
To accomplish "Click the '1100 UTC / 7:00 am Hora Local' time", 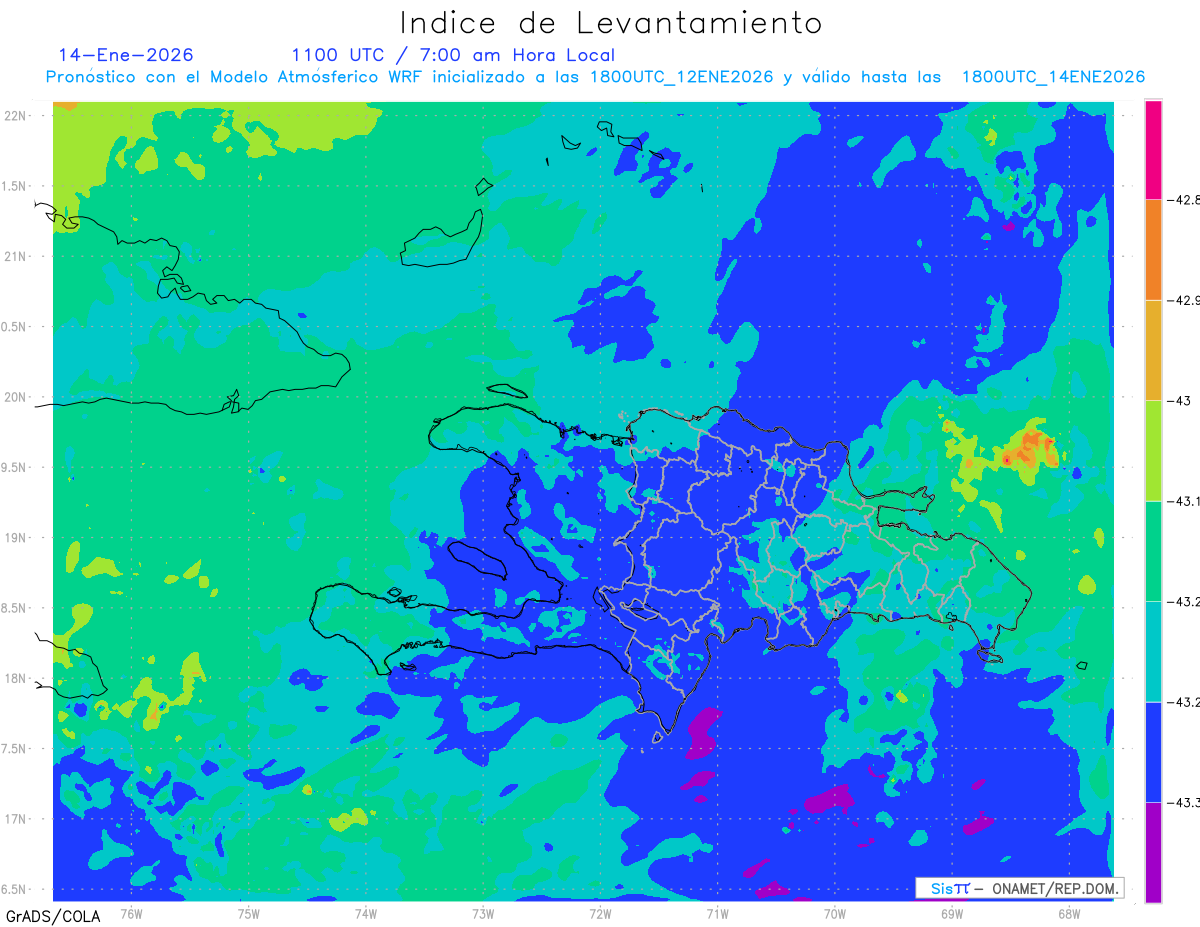I will [x=453, y=55].
